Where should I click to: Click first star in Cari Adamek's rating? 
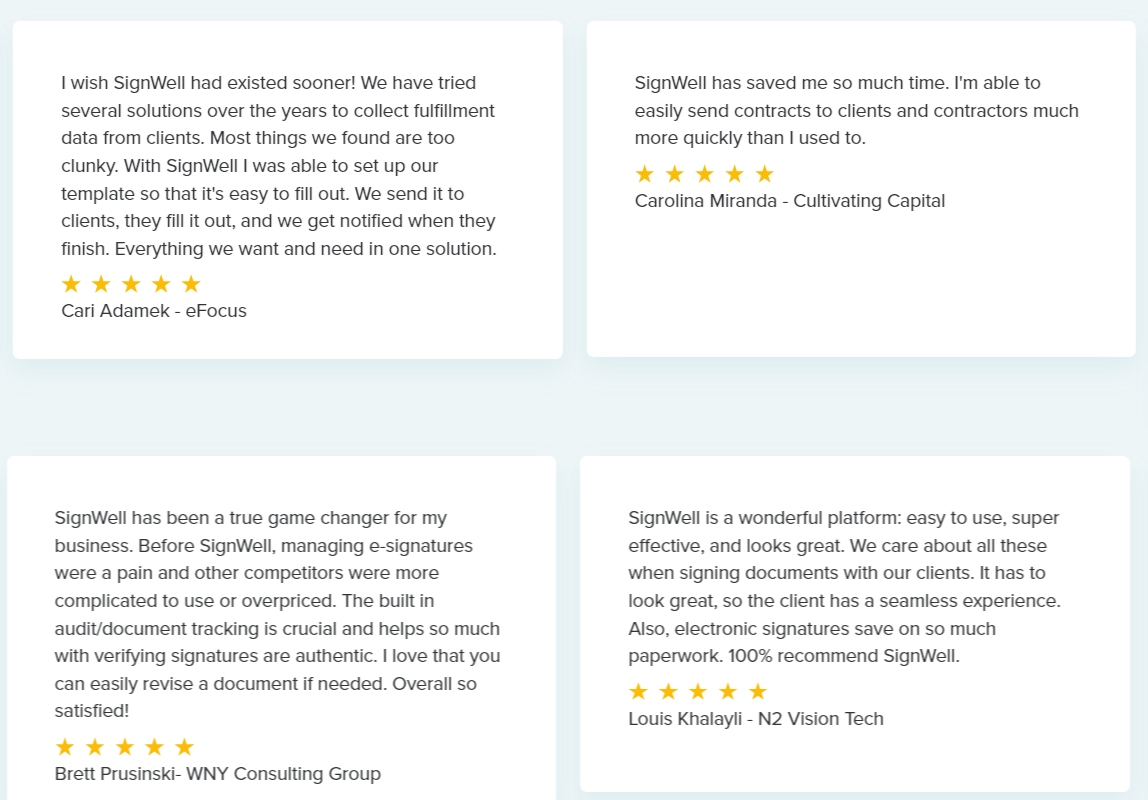pyautogui.click(x=71, y=284)
